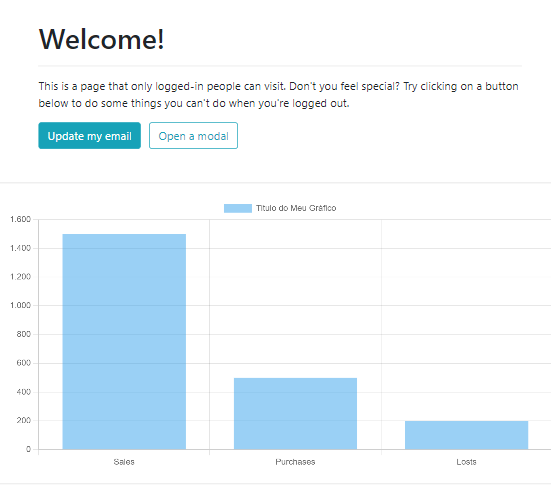Click the 1.600 y-axis tick label
The image size is (551, 493).
pyautogui.click(x=20, y=219)
